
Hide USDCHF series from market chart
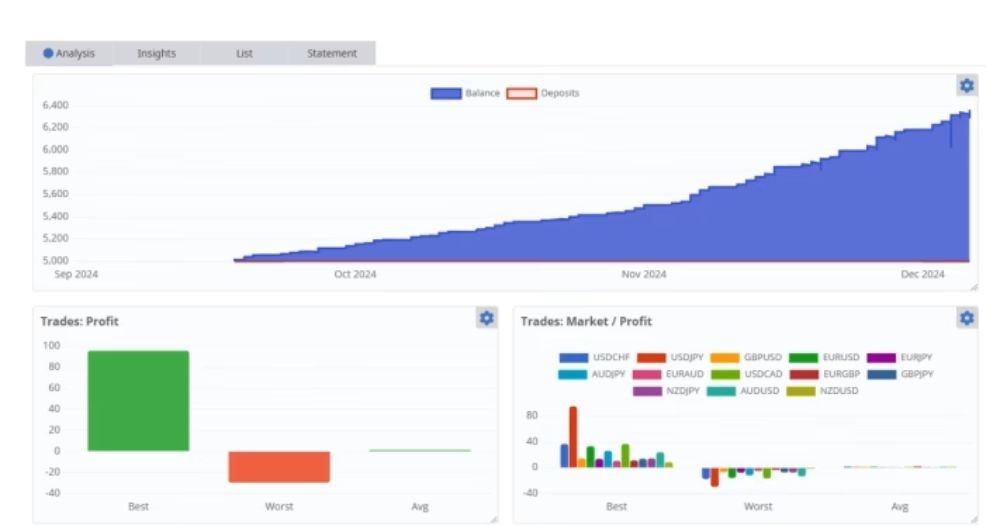[x=595, y=357]
